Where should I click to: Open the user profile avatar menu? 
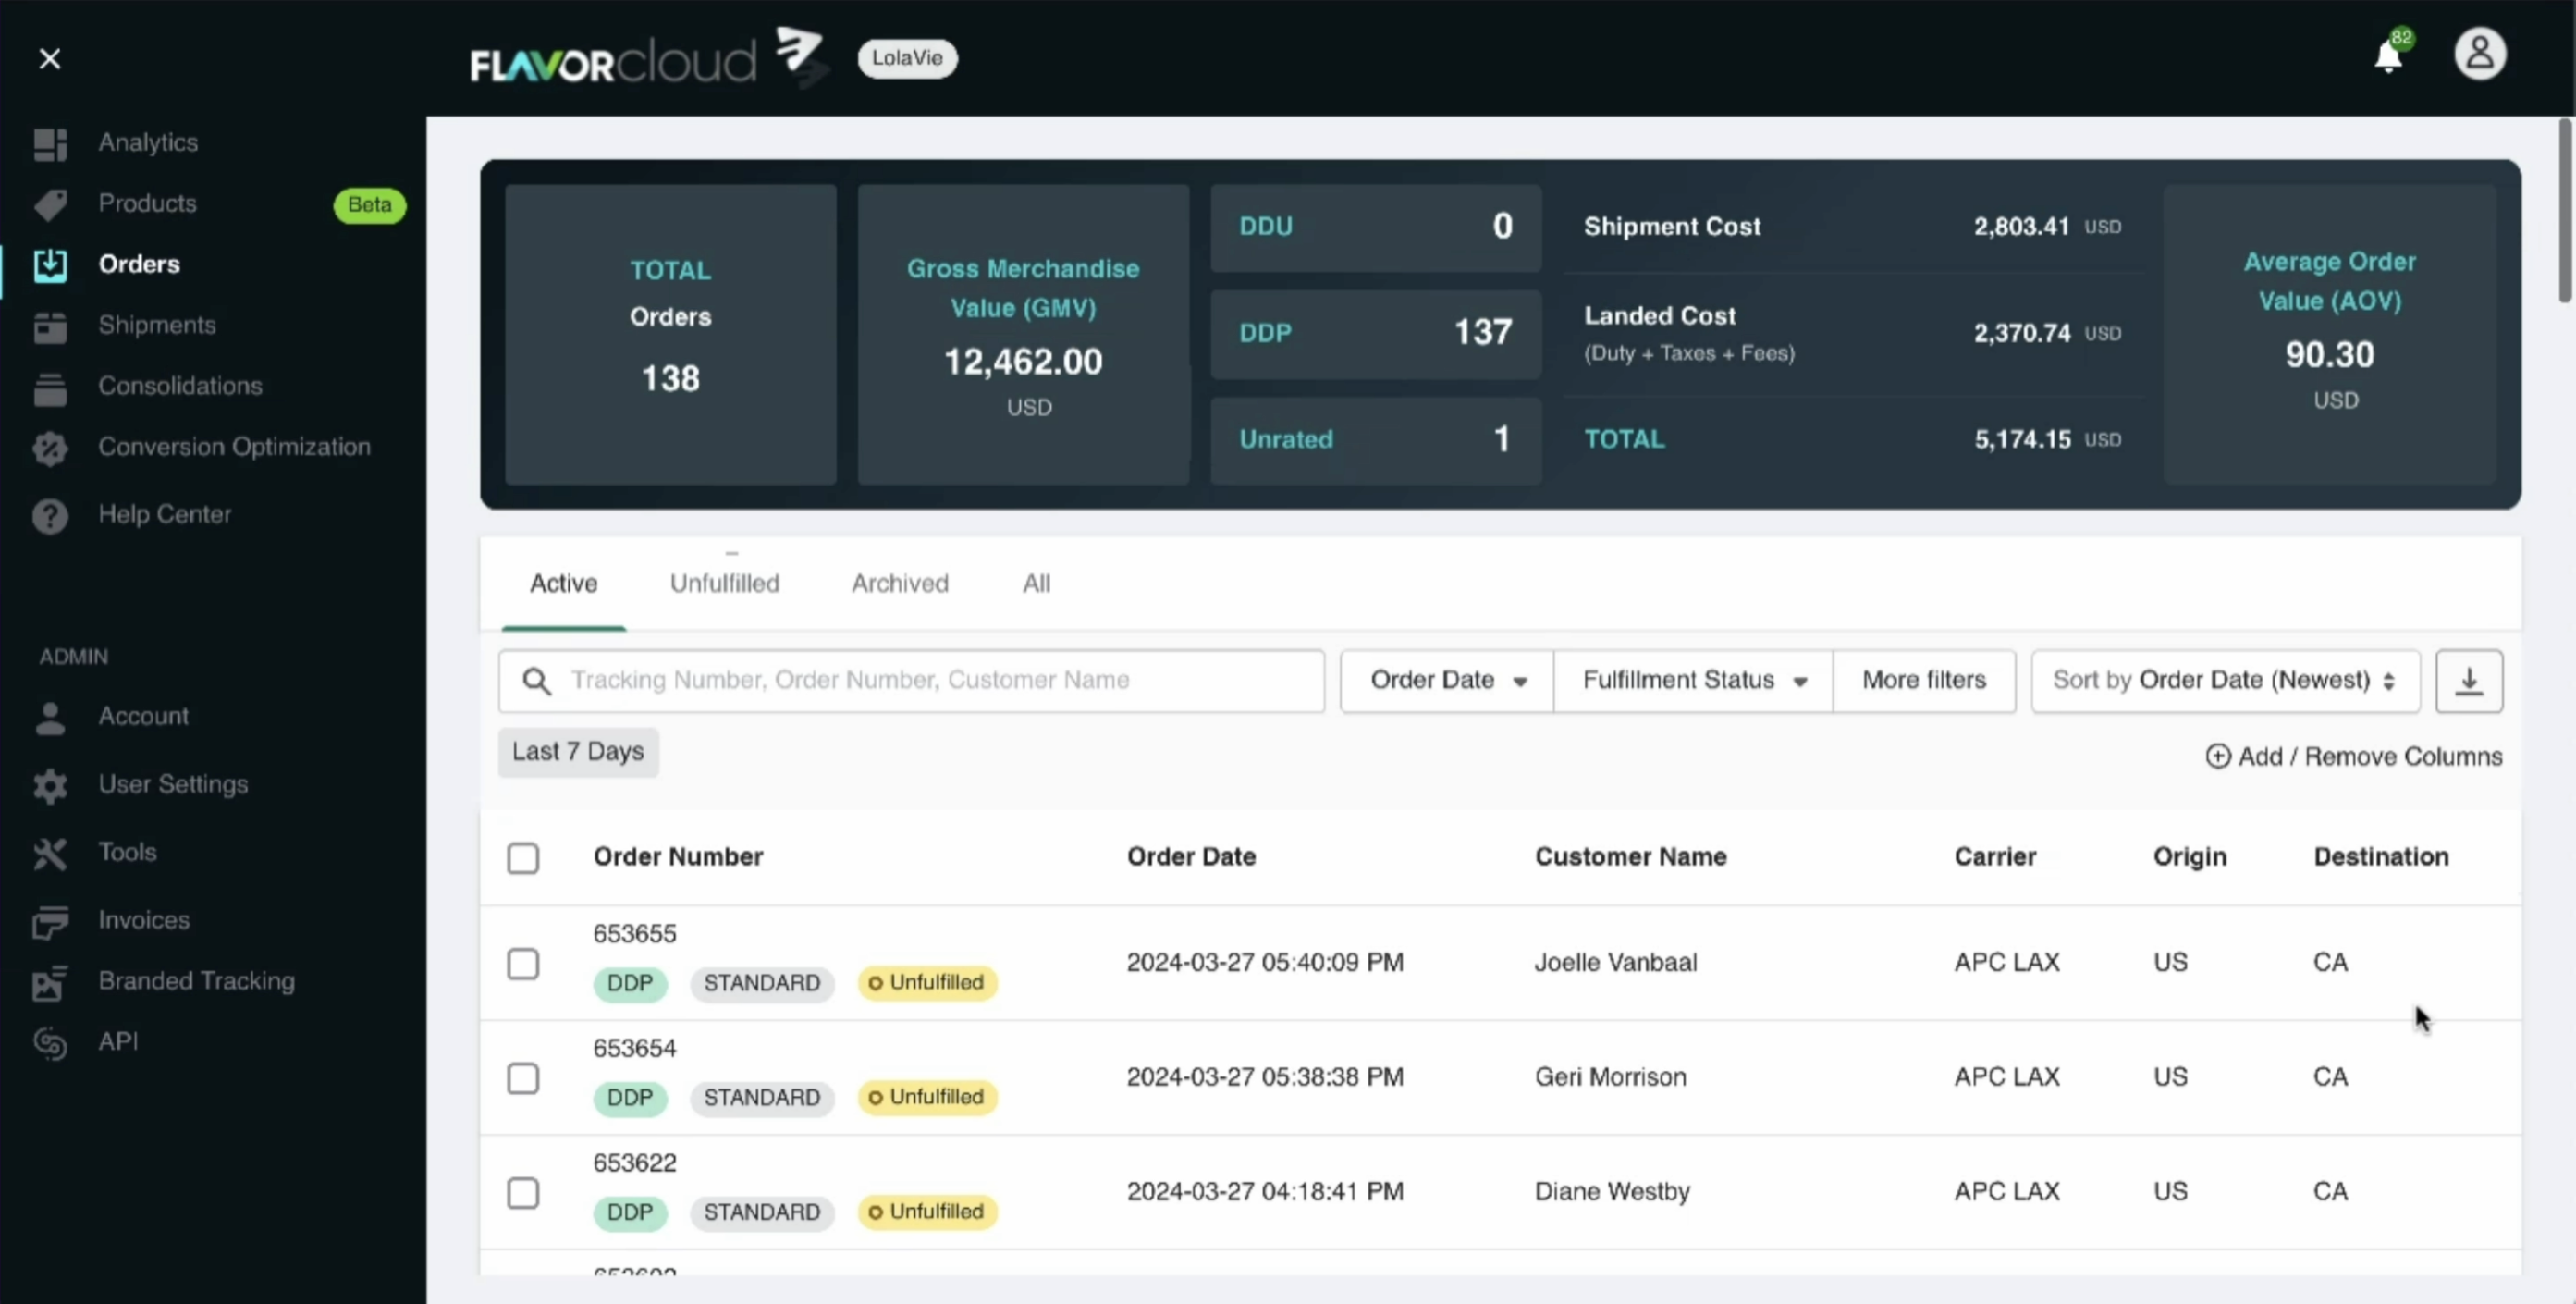(2480, 54)
